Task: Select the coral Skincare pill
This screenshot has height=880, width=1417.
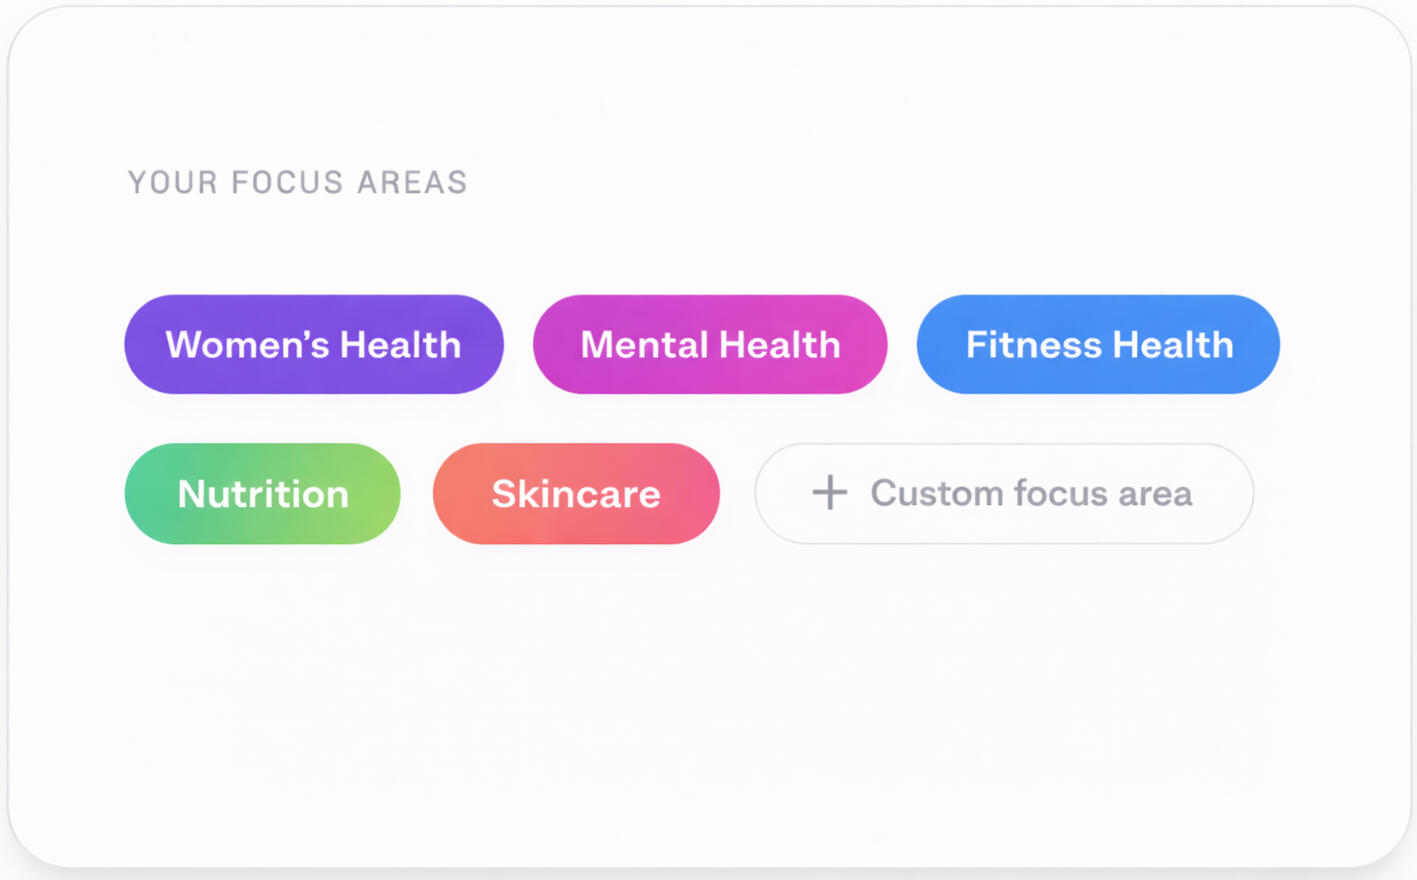Action: coord(576,494)
